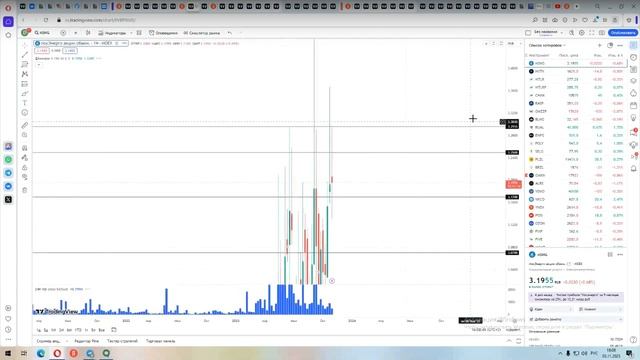Open the calendar icon in right sidebar
The height and width of the screenshot is (360, 640).
[x=633, y=106]
